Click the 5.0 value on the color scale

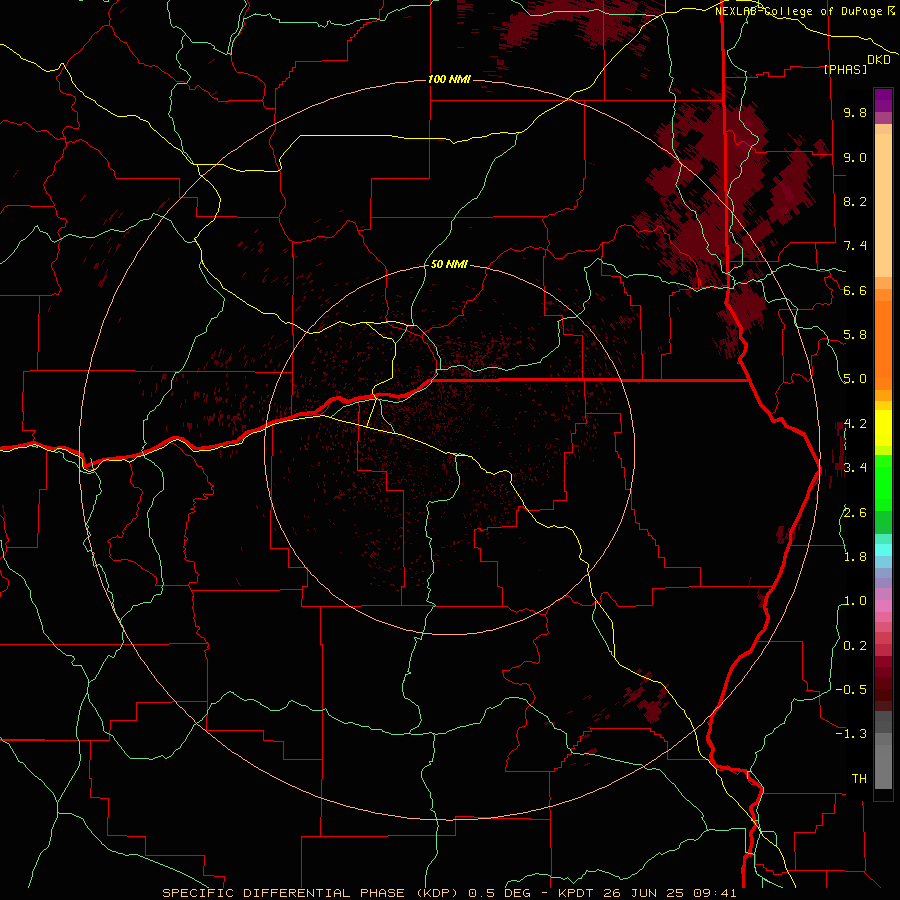855,379
